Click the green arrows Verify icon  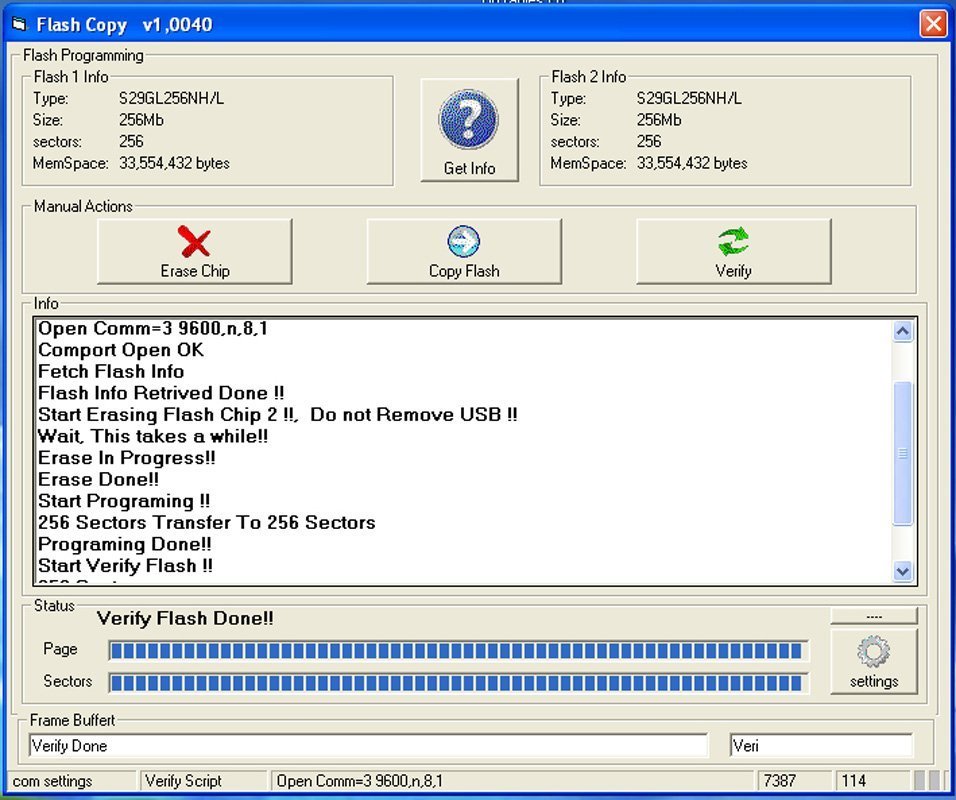coord(733,242)
